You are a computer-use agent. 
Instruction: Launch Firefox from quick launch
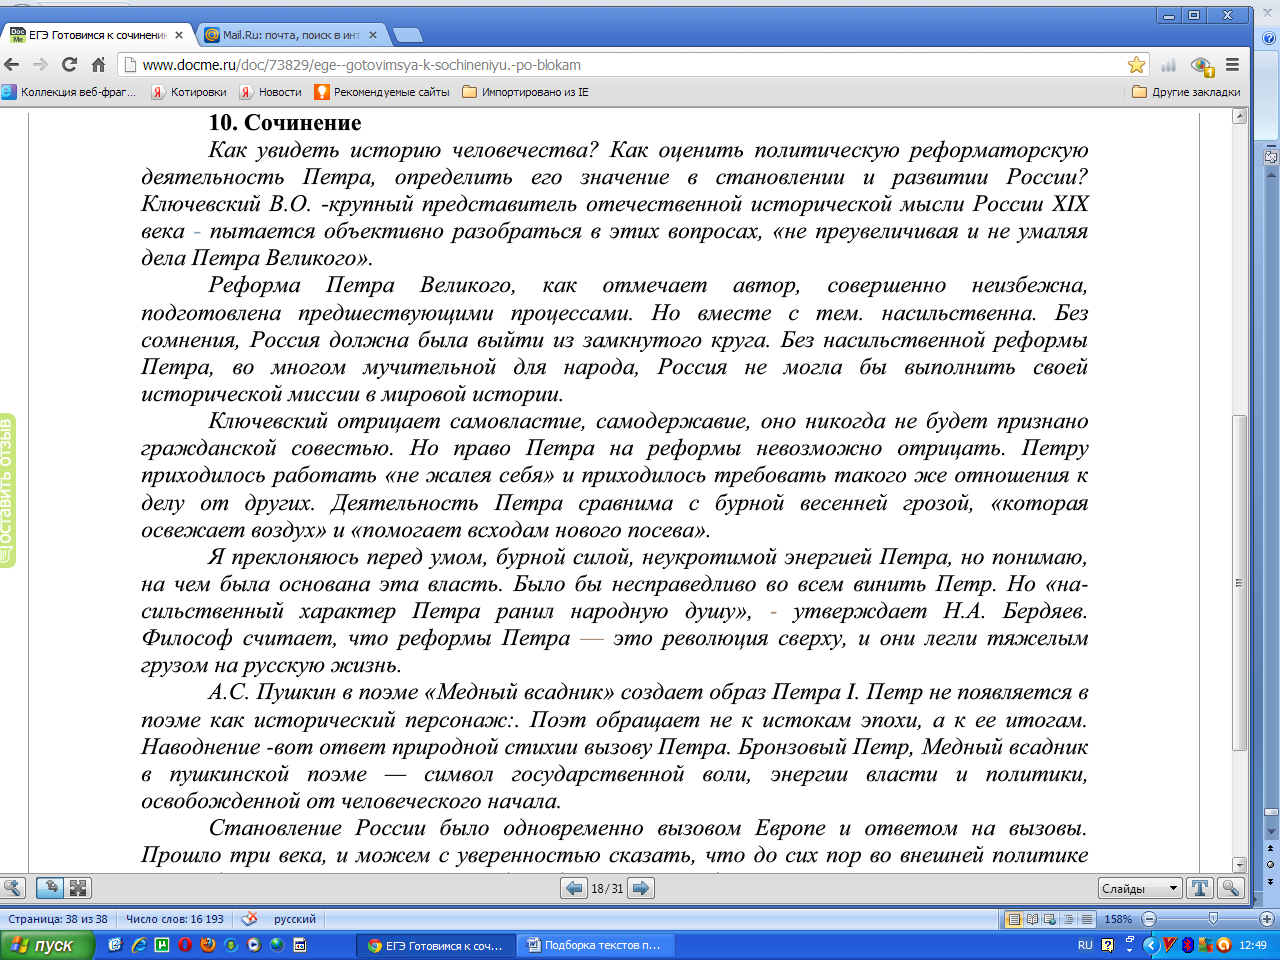click(x=208, y=945)
